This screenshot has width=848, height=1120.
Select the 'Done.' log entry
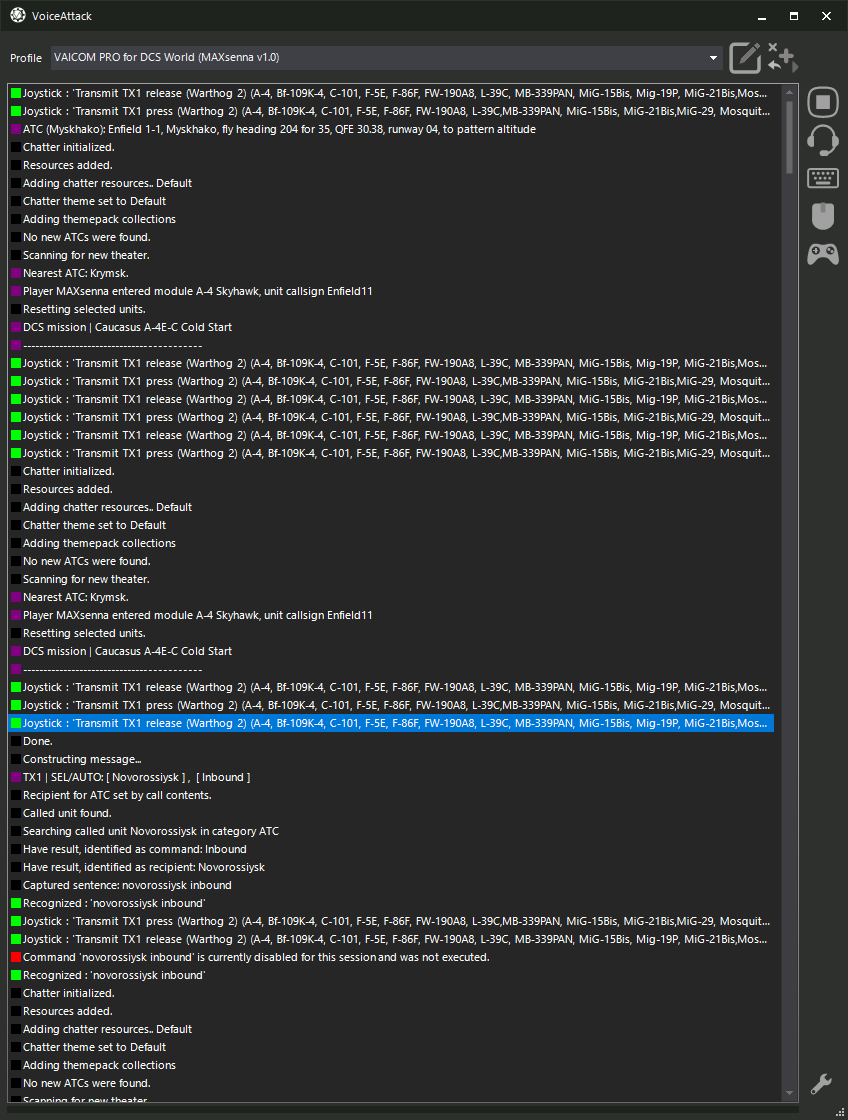(x=391, y=741)
